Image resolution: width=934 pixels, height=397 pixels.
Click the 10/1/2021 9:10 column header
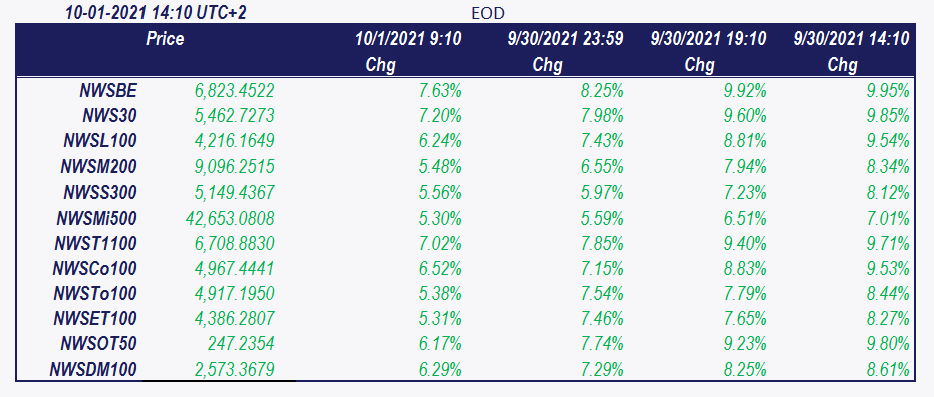click(x=408, y=39)
